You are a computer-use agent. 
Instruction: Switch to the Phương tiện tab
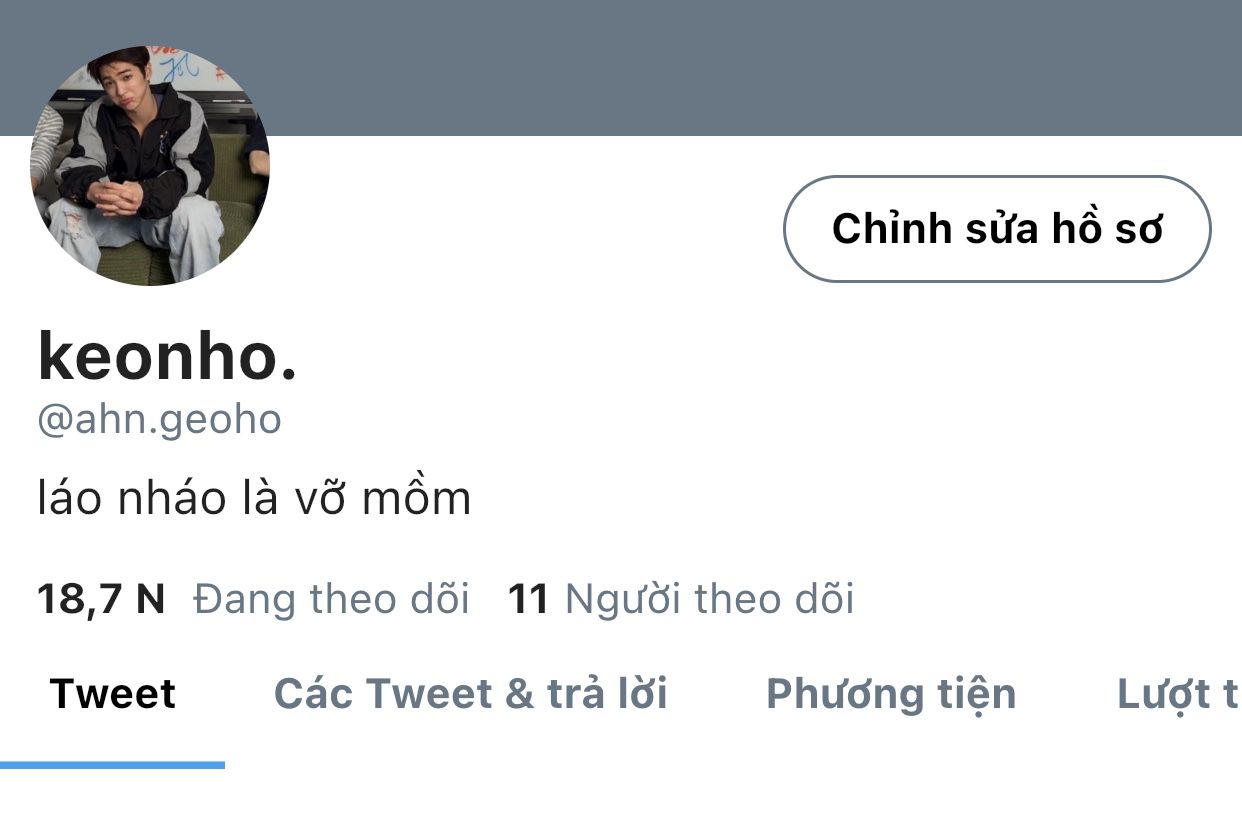[891, 694]
